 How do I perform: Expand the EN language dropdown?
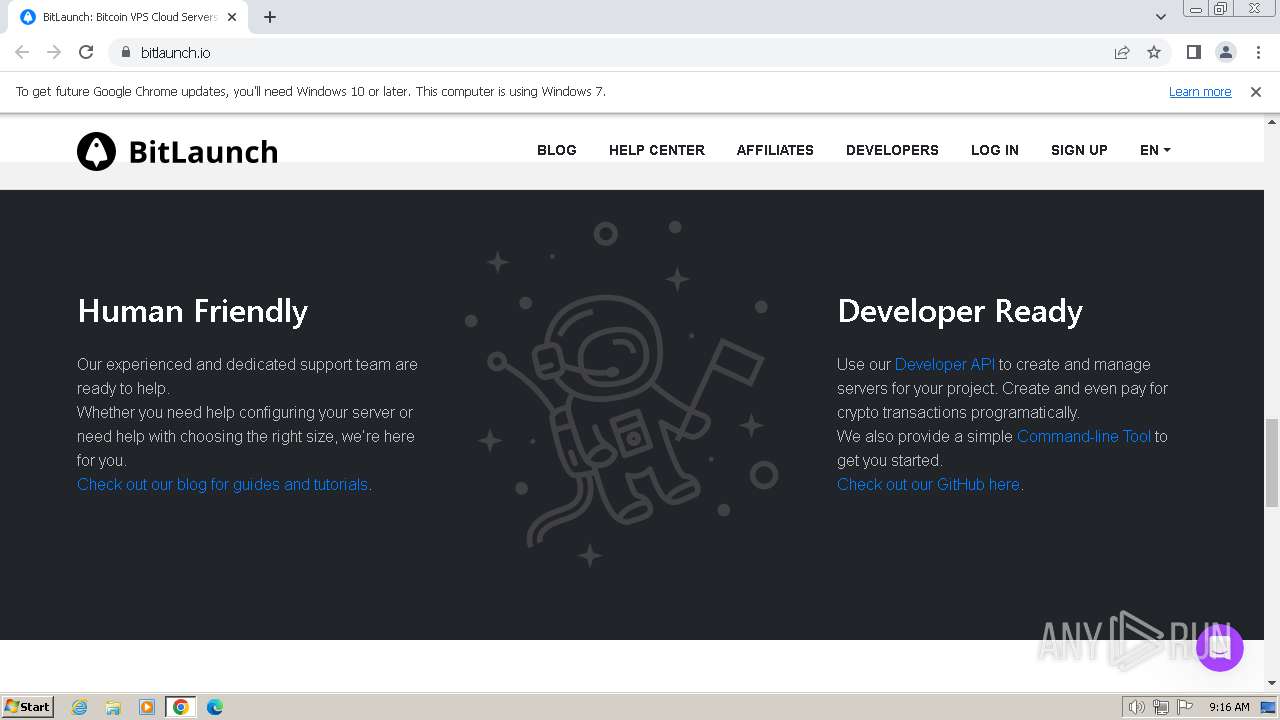point(1155,150)
